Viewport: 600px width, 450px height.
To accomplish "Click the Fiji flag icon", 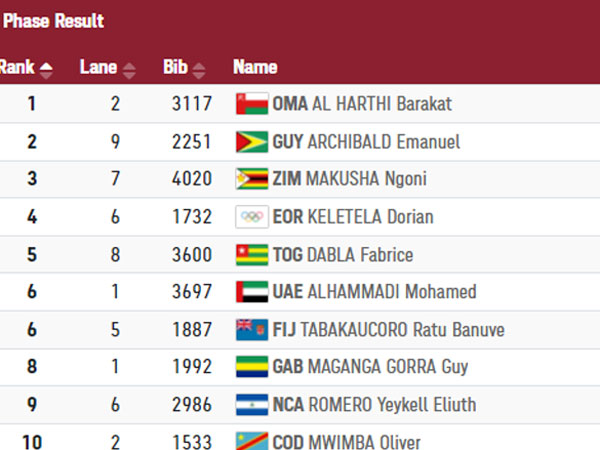I will tap(251, 329).
